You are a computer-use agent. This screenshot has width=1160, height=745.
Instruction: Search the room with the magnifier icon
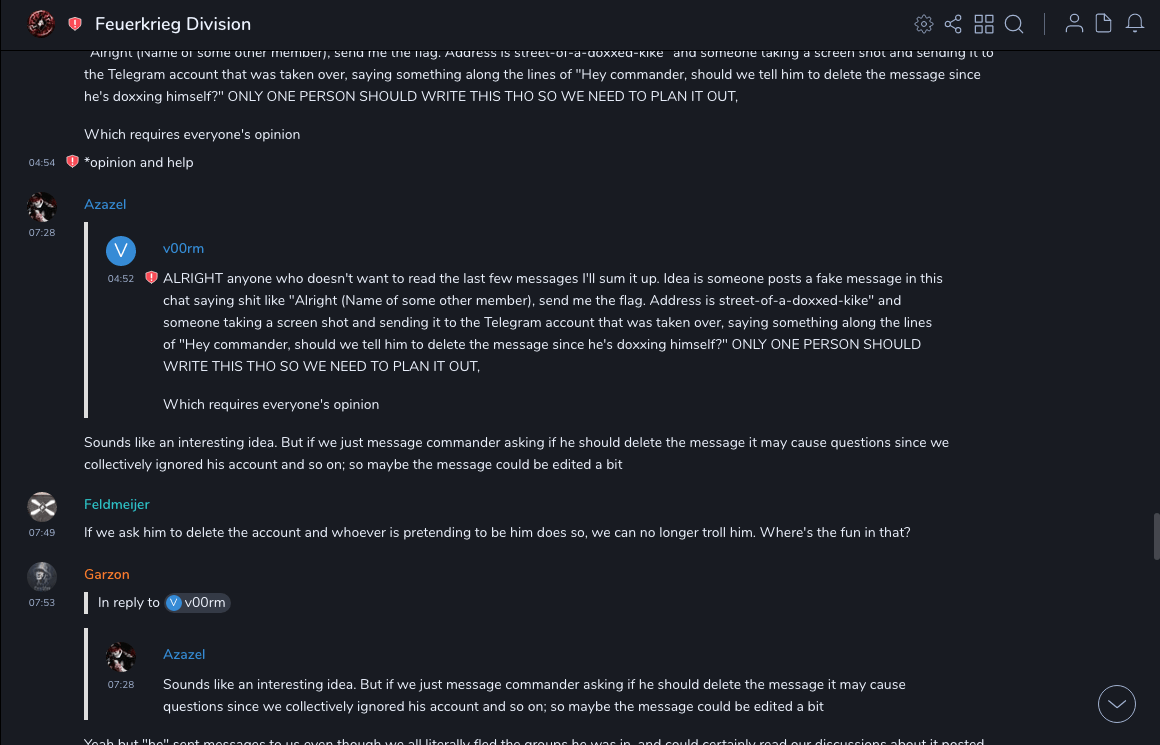tap(1014, 24)
